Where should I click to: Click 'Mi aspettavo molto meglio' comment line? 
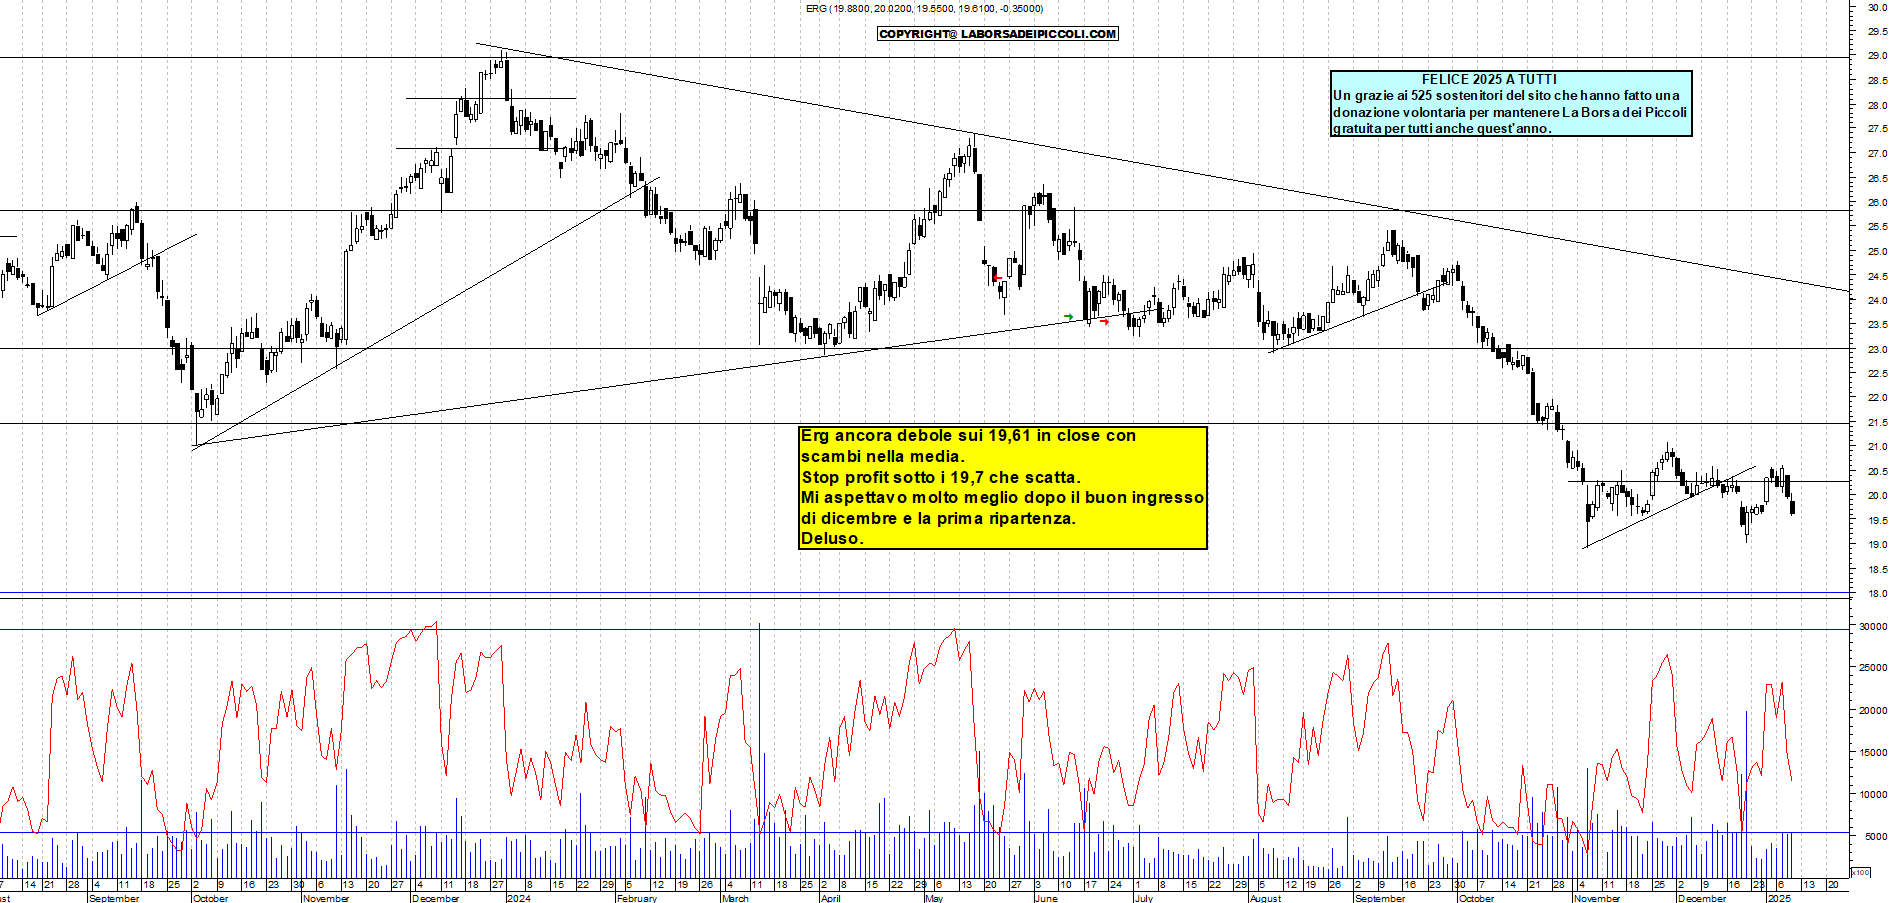[x=1002, y=497]
